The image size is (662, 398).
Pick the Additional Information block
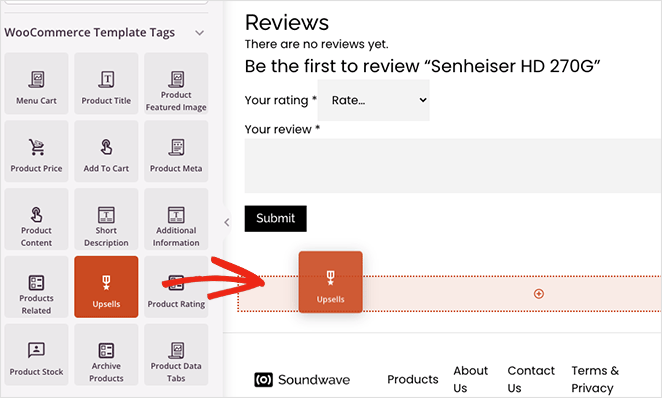pos(176,219)
